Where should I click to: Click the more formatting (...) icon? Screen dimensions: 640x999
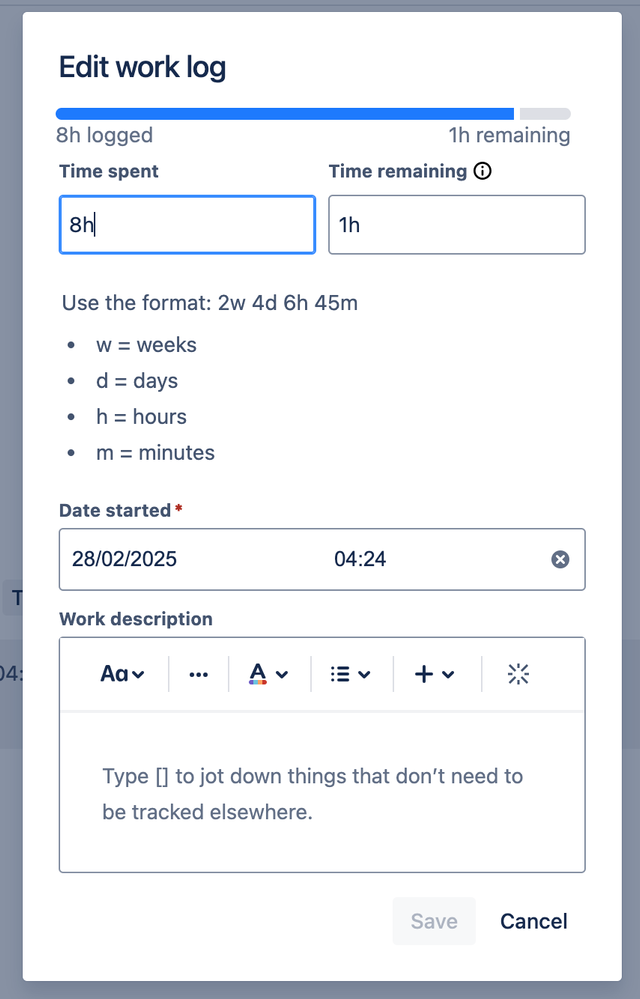[197, 673]
